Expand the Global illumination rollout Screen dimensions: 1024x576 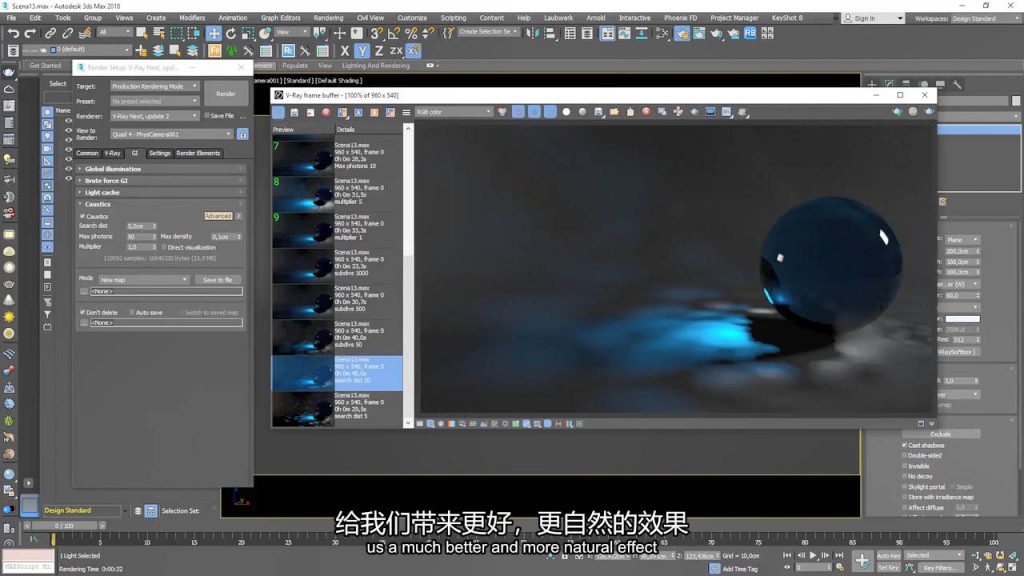coord(161,169)
